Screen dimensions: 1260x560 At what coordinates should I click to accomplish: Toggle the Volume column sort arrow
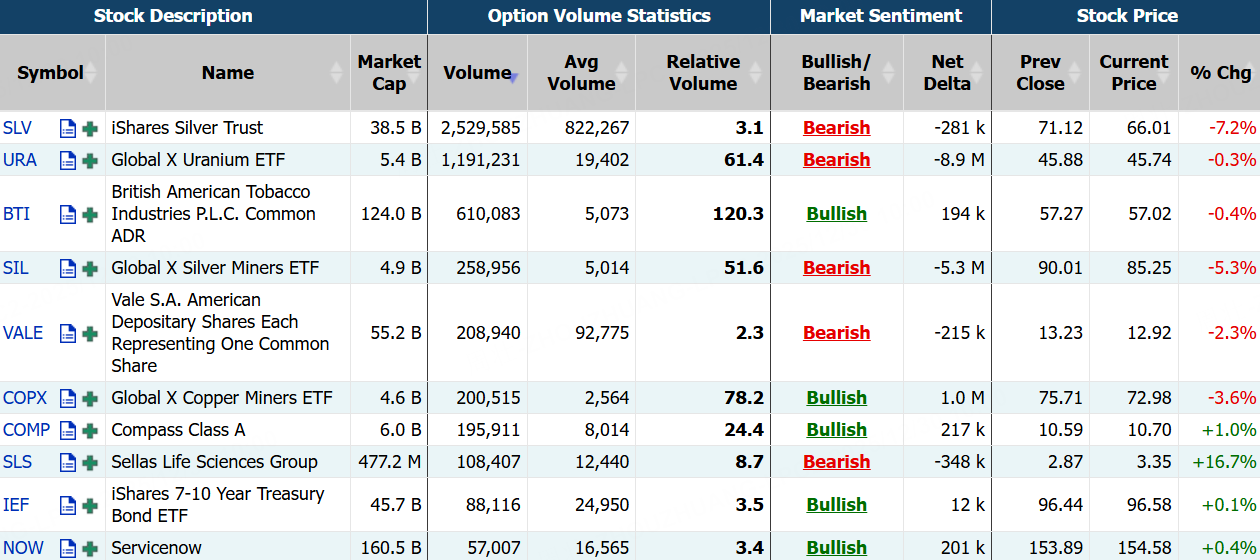(x=513, y=74)
